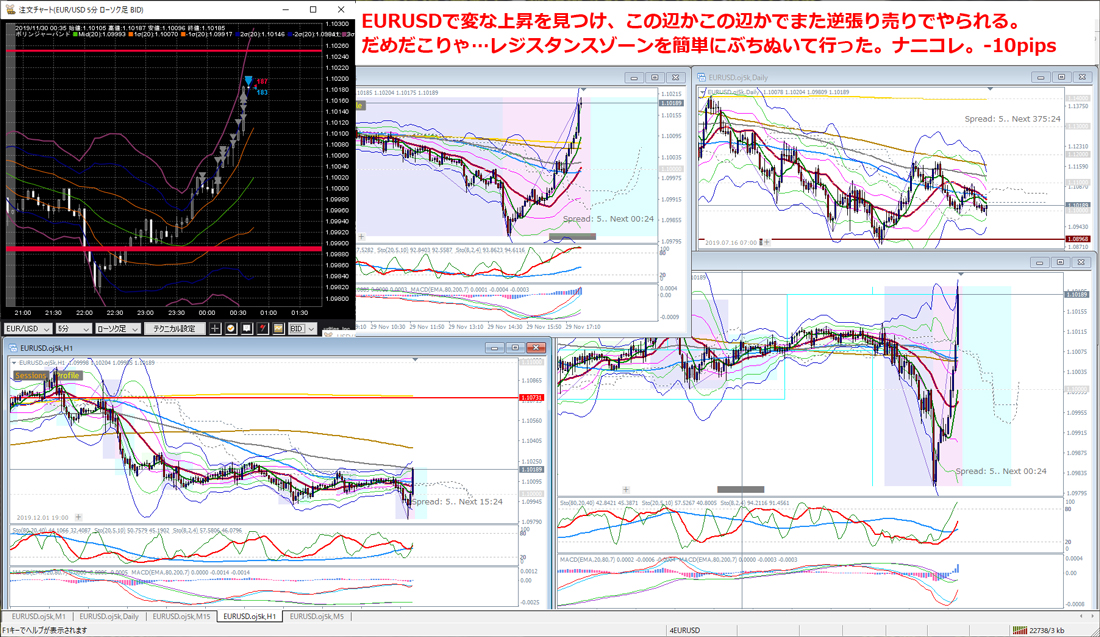Click the Spread: 5.. Next 375:24 label

coord(1012,119)
